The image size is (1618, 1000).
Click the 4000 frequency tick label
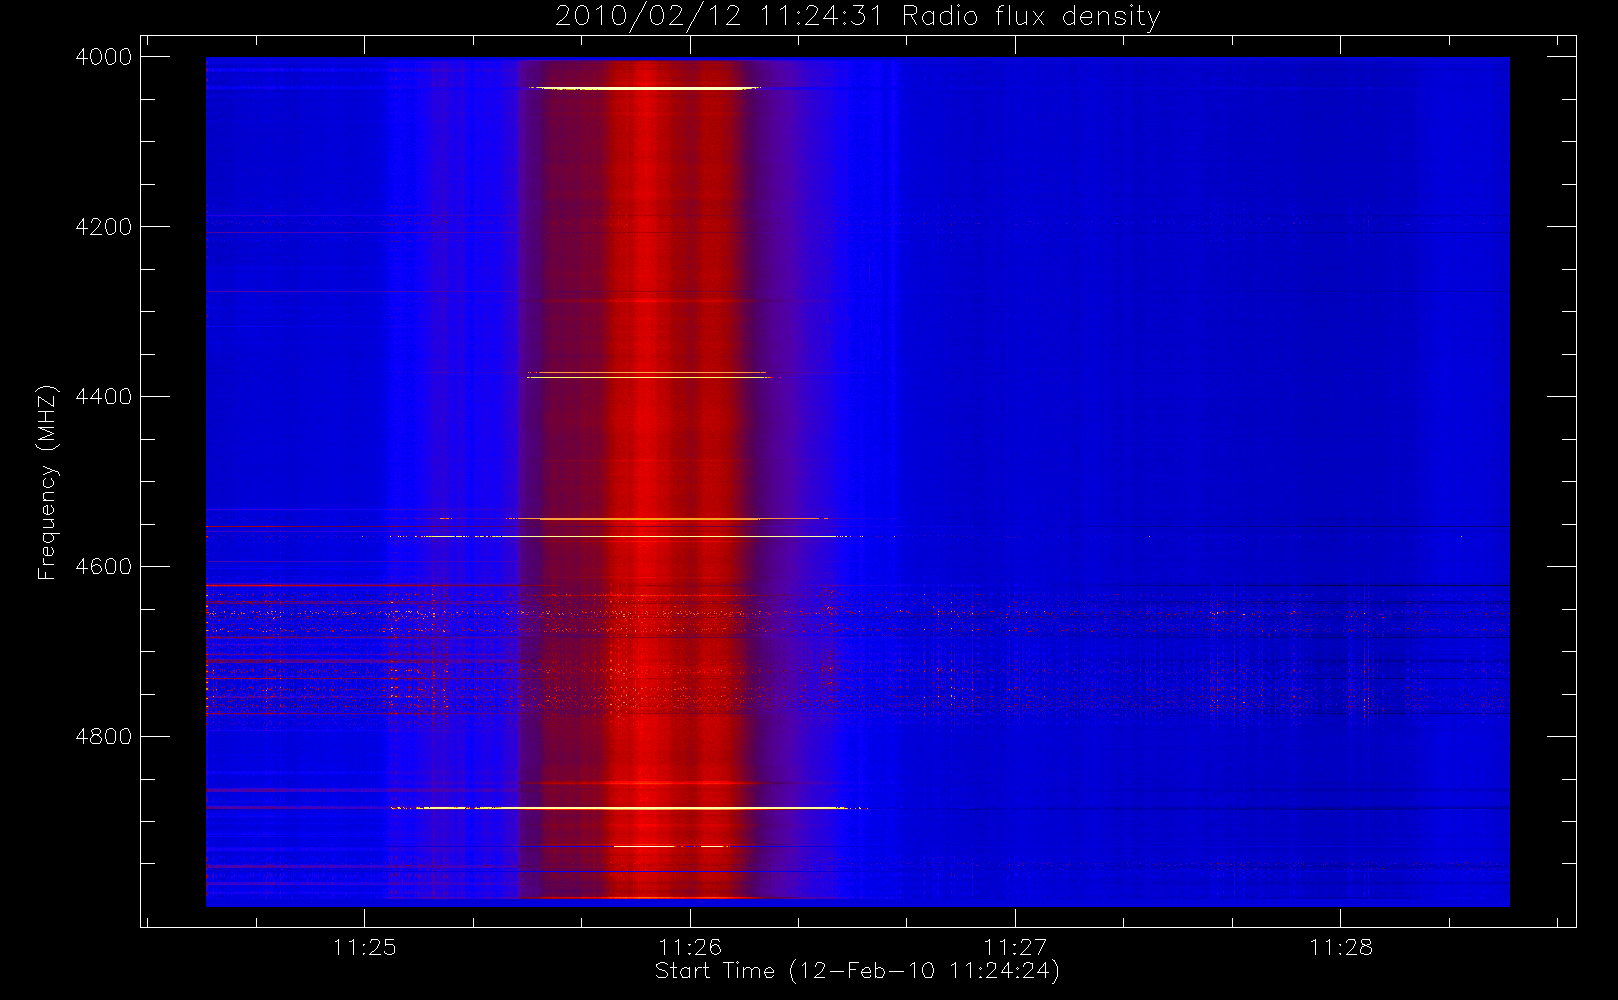pos(104,57)
